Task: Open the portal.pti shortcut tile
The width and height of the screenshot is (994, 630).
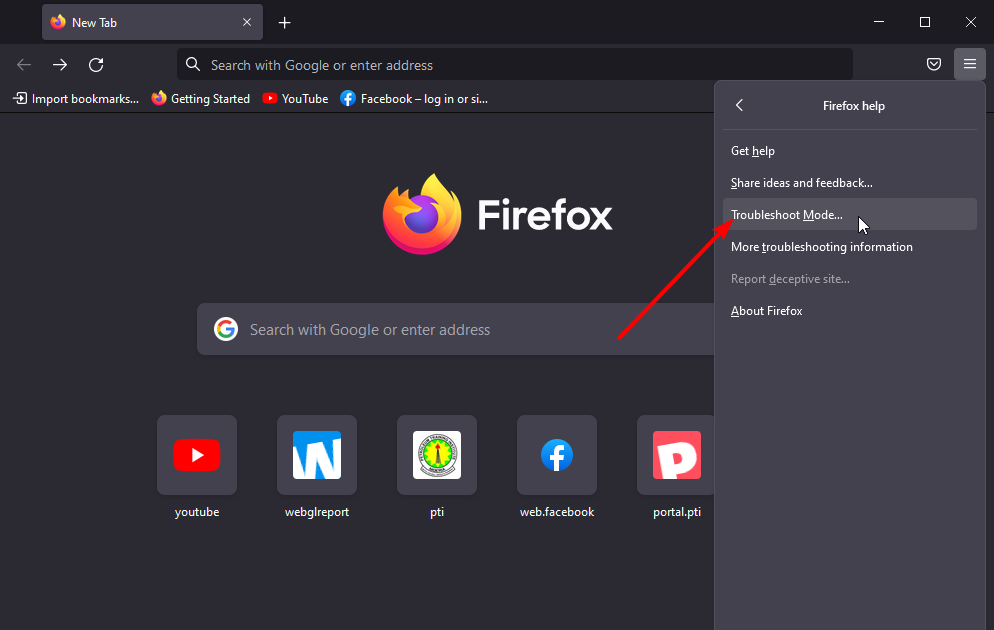Action: 676,455
